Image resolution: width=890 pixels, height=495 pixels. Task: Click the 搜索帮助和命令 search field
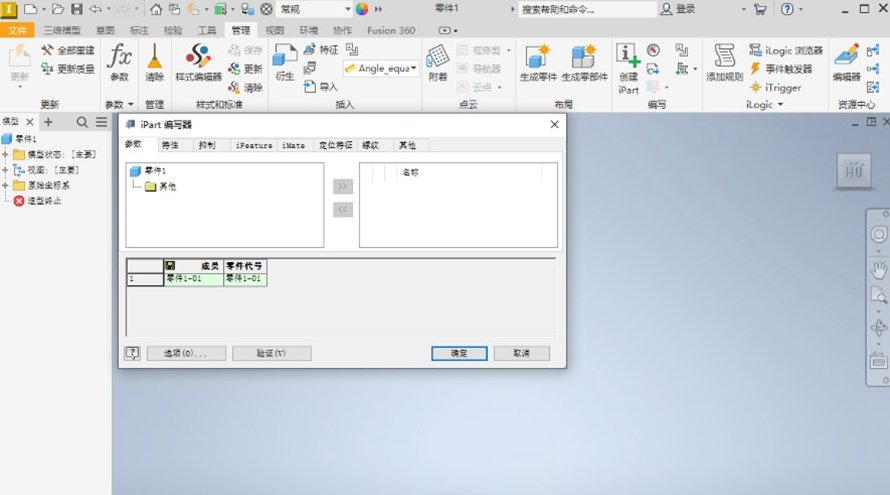[587, 9]
